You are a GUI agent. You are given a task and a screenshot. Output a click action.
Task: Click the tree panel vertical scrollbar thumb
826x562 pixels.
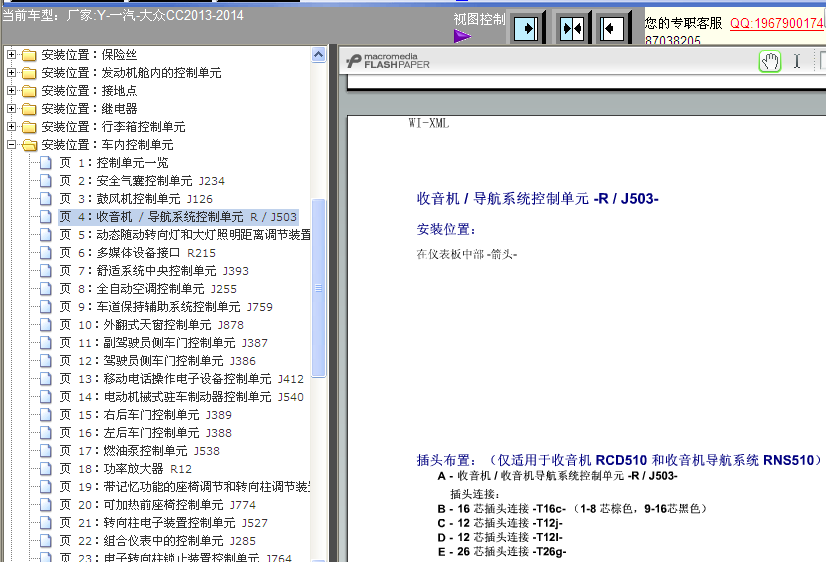318,288
